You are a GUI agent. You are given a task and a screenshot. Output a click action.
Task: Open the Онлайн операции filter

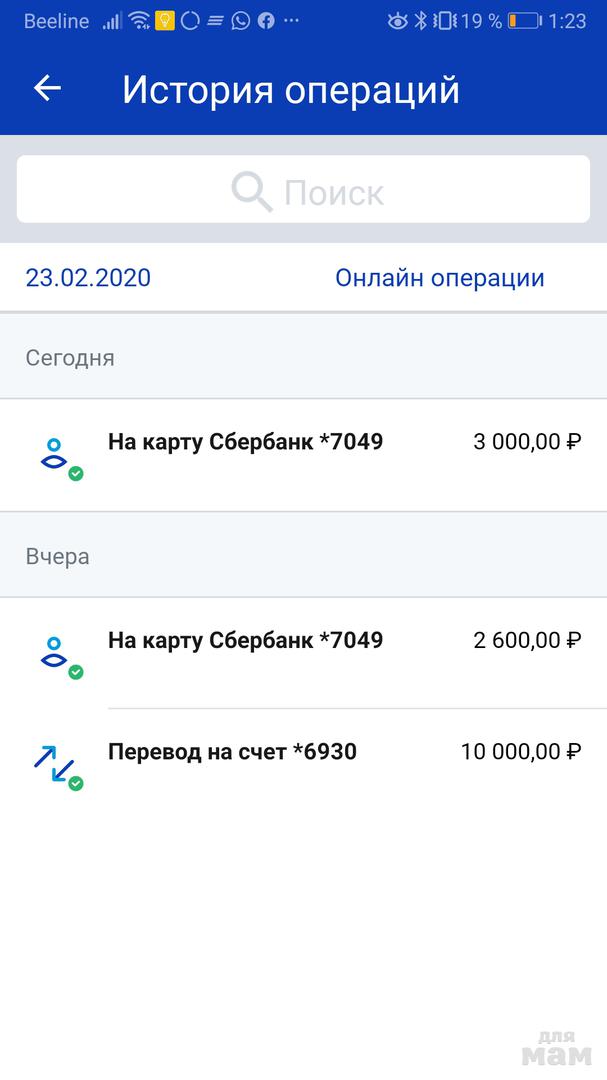439,278
